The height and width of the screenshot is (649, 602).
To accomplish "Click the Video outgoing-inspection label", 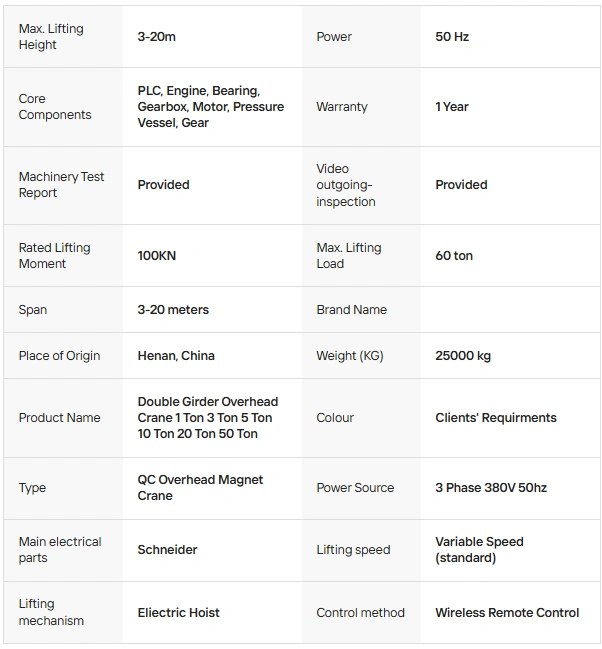I will tap(346, 185).
